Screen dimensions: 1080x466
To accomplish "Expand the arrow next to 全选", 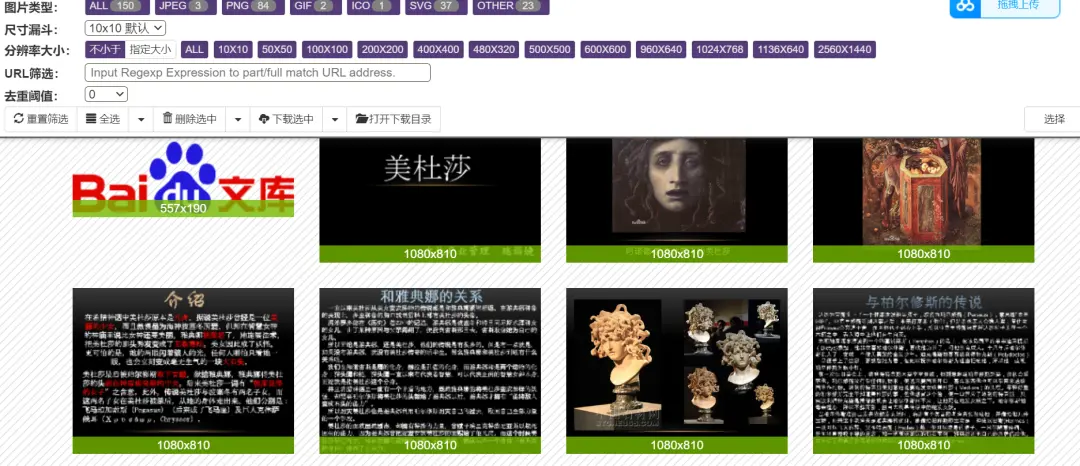I will coord(141,119).
